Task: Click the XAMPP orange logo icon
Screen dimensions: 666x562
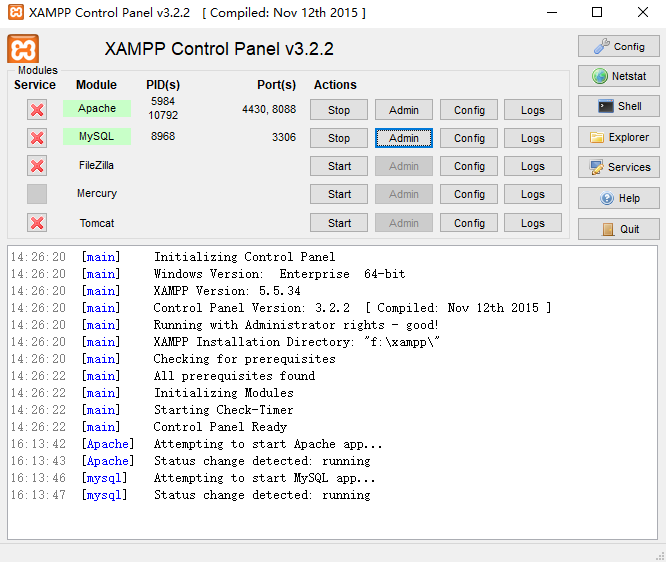Action: point(23,49)
